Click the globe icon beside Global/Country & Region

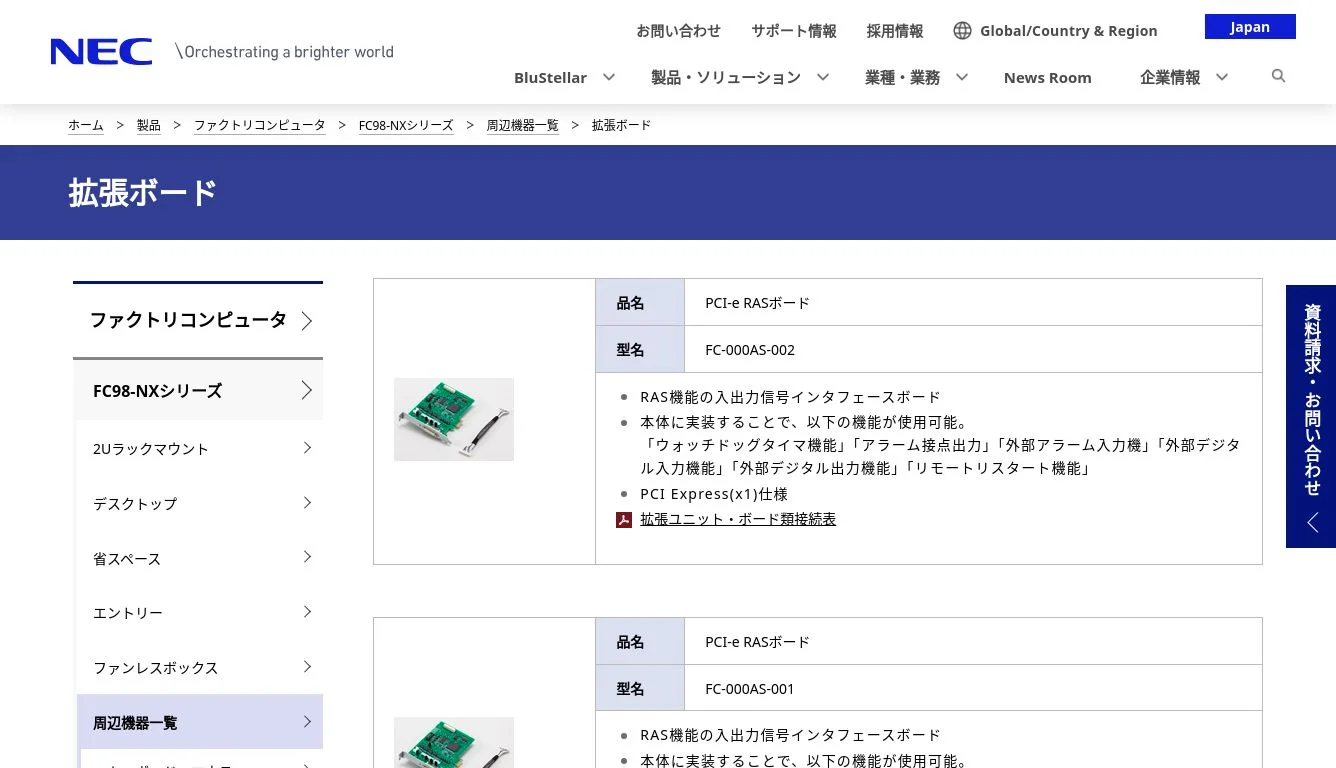962,31
